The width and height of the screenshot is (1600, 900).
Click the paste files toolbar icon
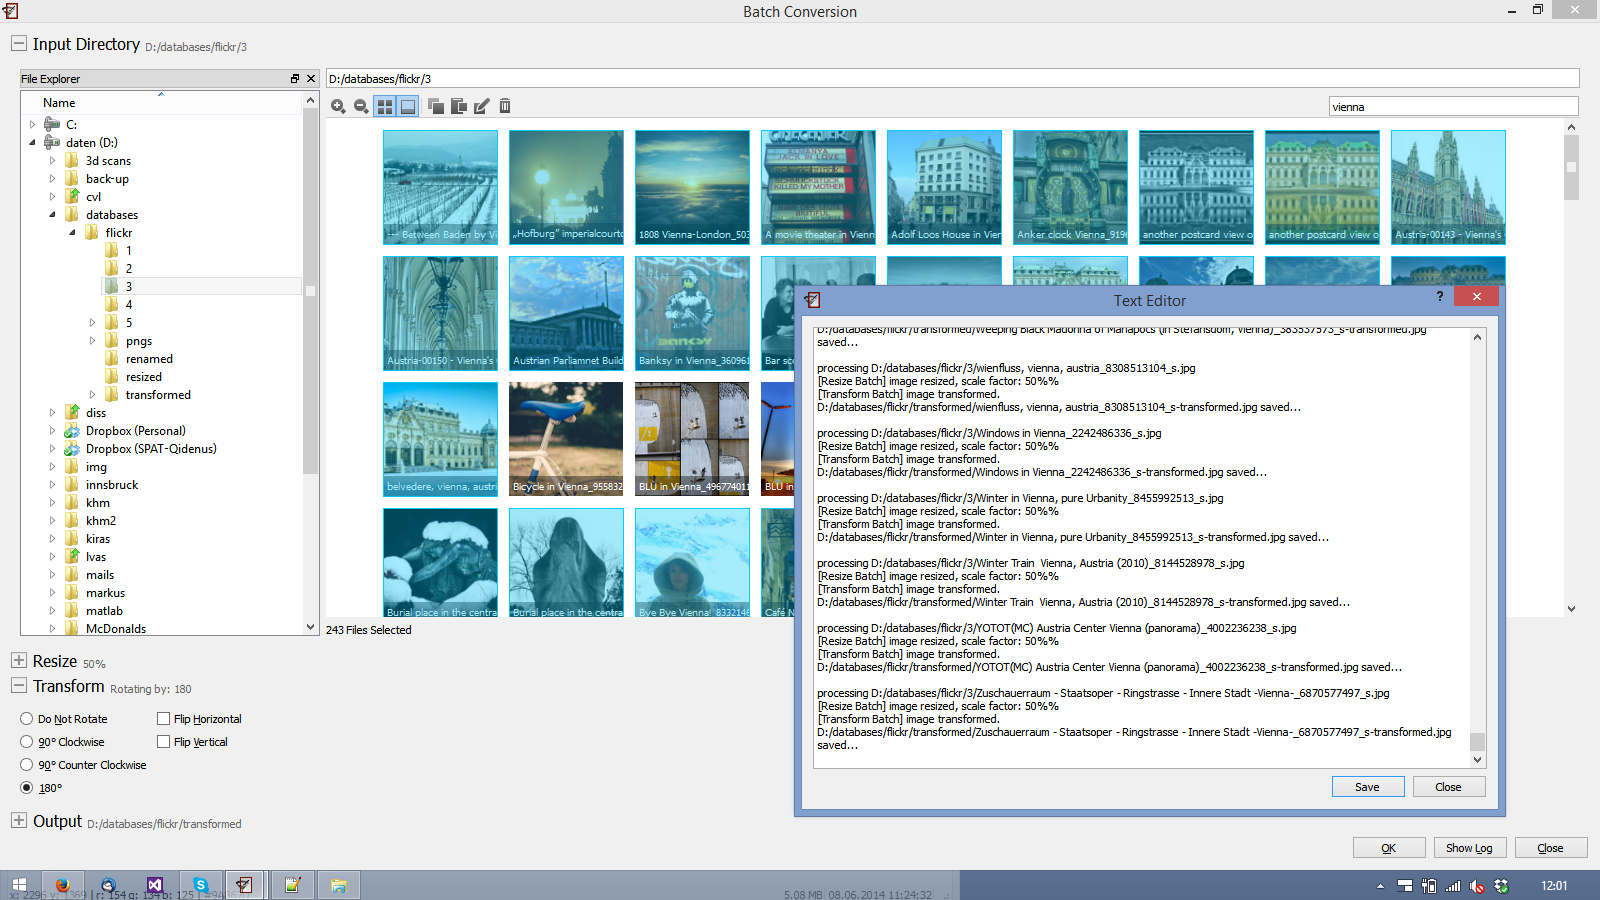[459, 106]
